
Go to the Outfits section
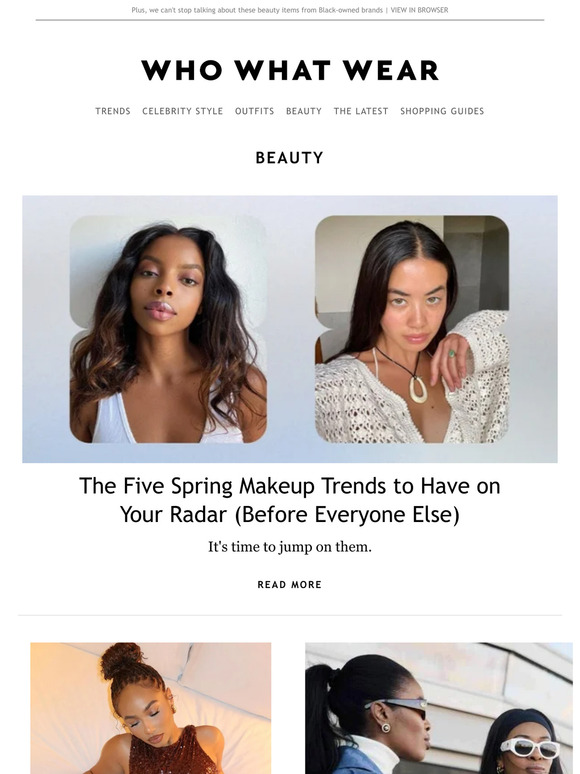click(x=254, y=111)
